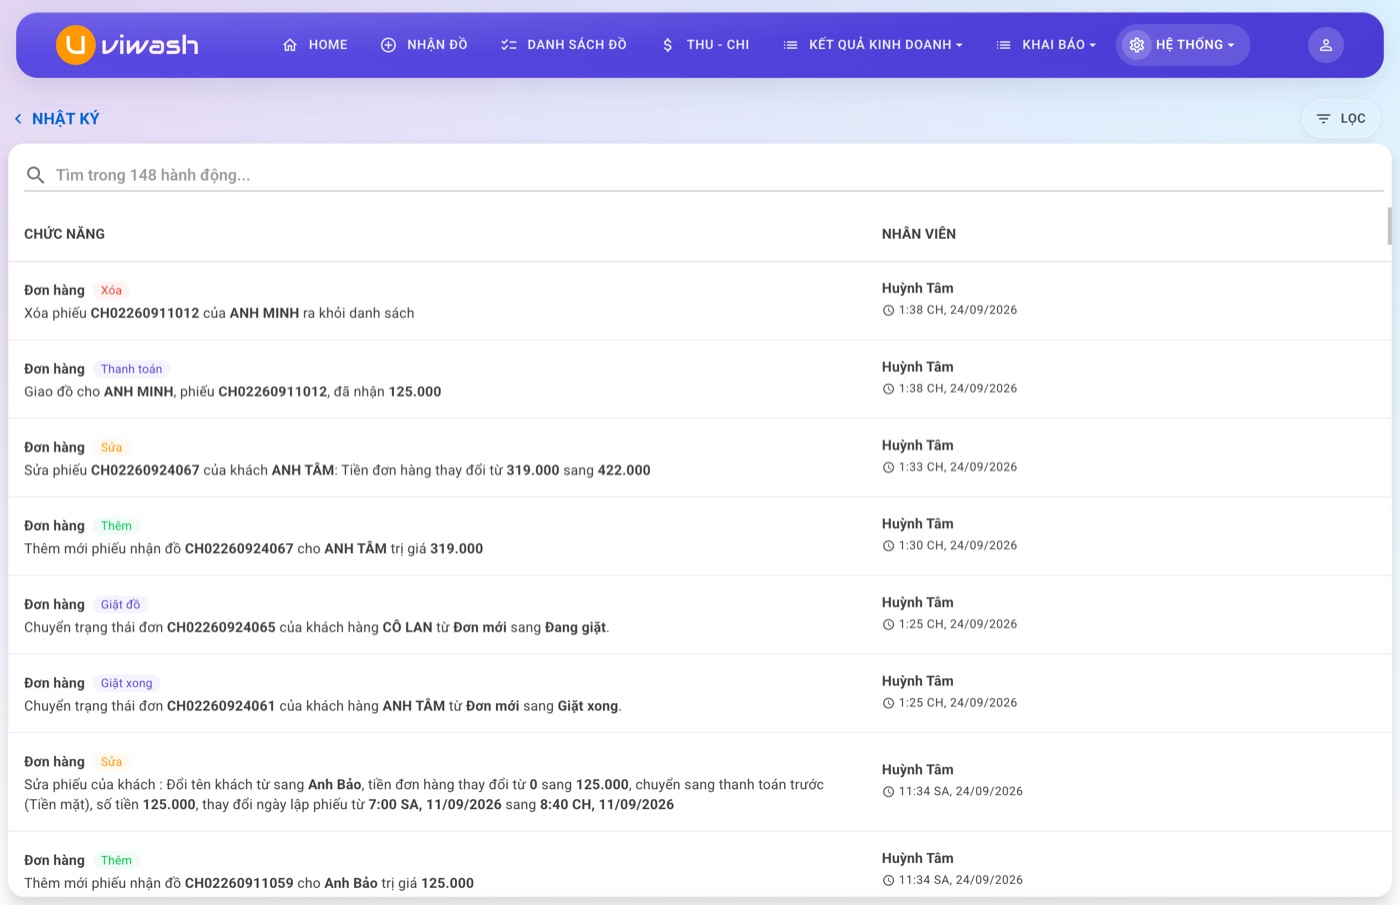Click the checklist icon of DANH SÁCH ĐỒ
1400x905 pixels.
[x=509, y=45]
